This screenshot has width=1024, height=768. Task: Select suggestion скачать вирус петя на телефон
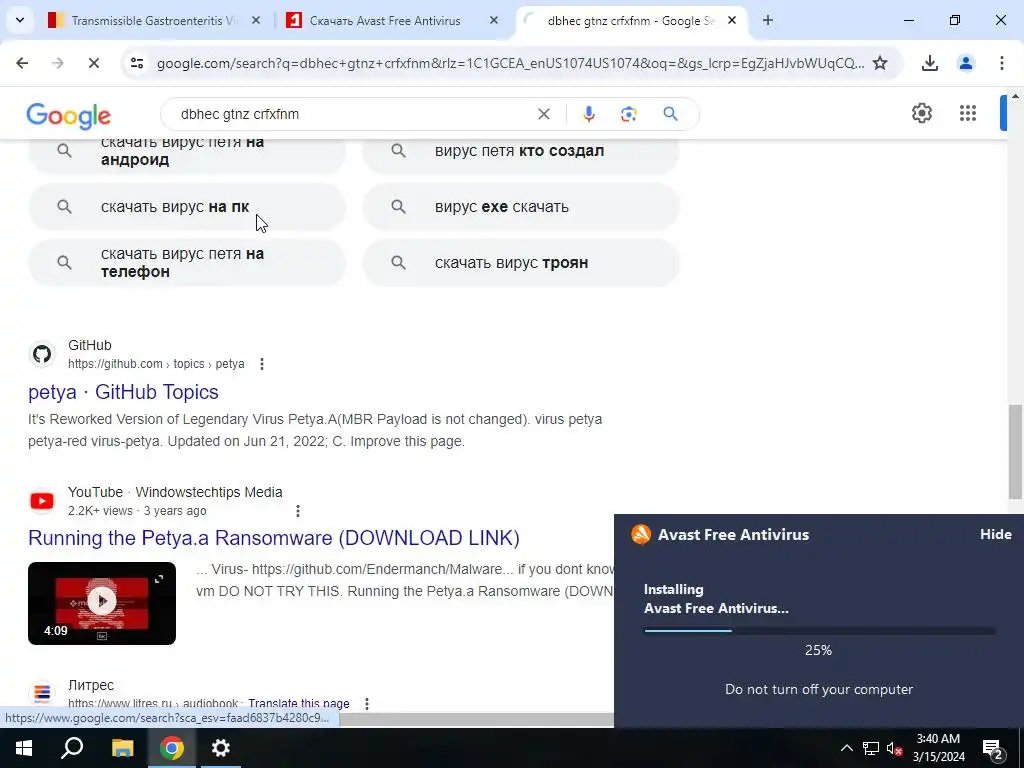pos(187,263)
